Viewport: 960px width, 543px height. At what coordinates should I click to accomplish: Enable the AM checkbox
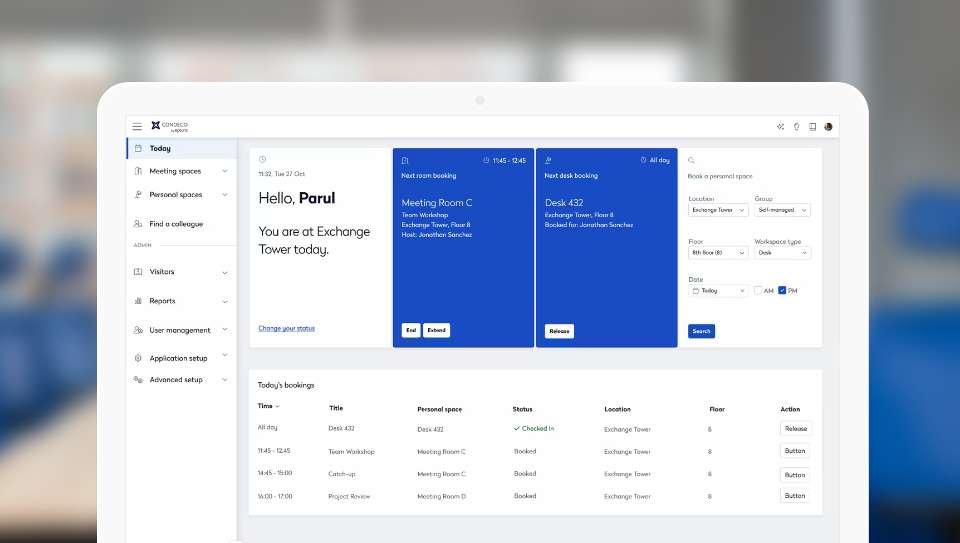pos(758,291)
